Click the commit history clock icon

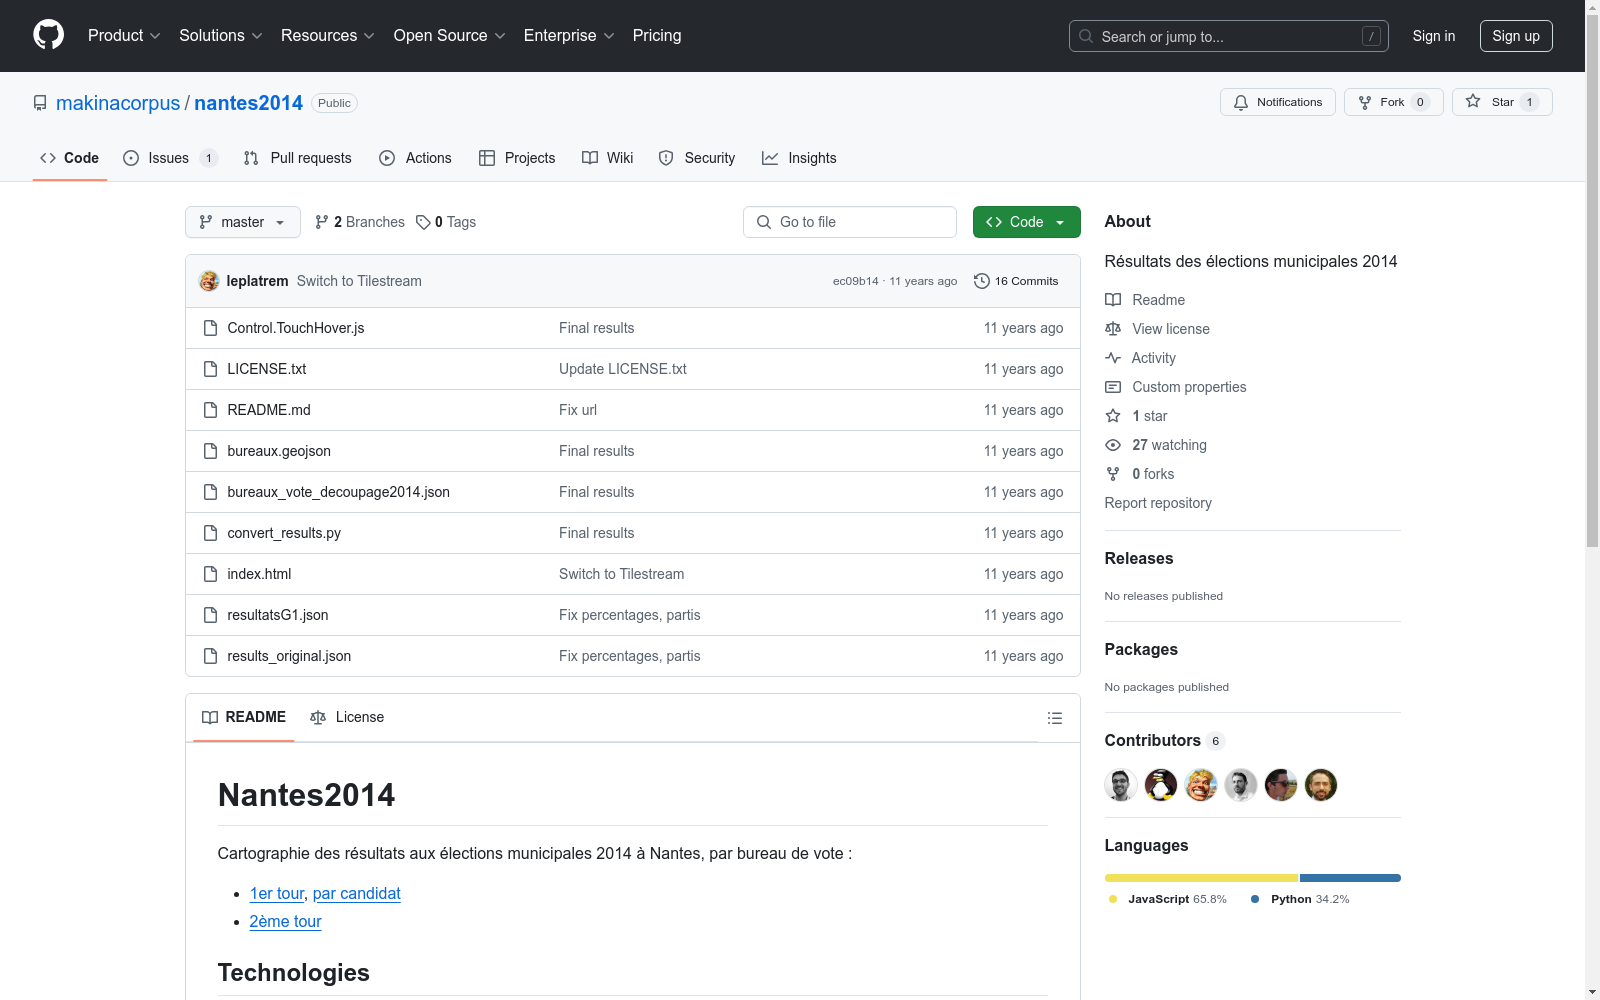[x=982, y=281]
